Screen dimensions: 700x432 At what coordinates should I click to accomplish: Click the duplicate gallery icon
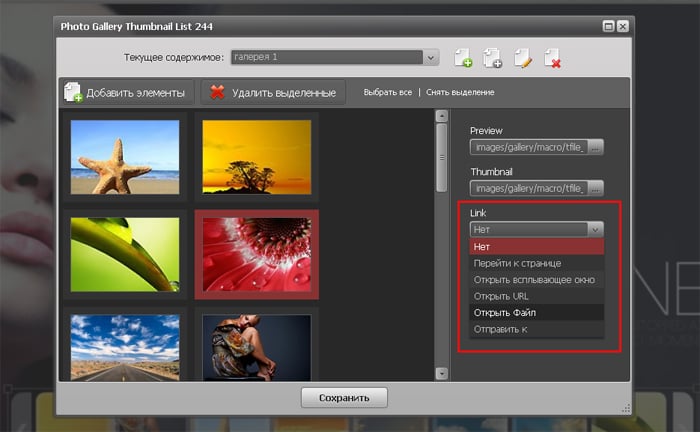pos(492,58)
